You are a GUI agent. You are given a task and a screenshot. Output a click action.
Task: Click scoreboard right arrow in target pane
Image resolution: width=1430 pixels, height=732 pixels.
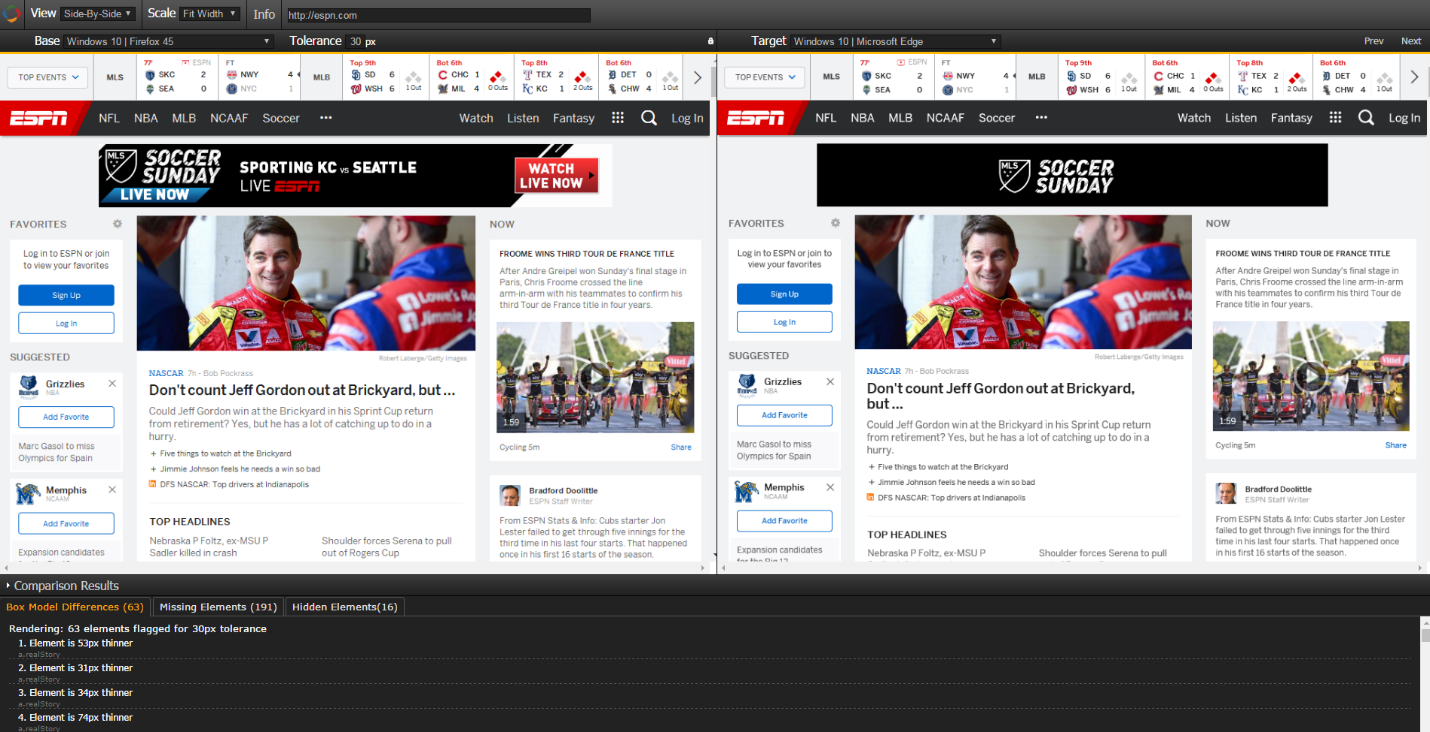[x=1414, y=77]
